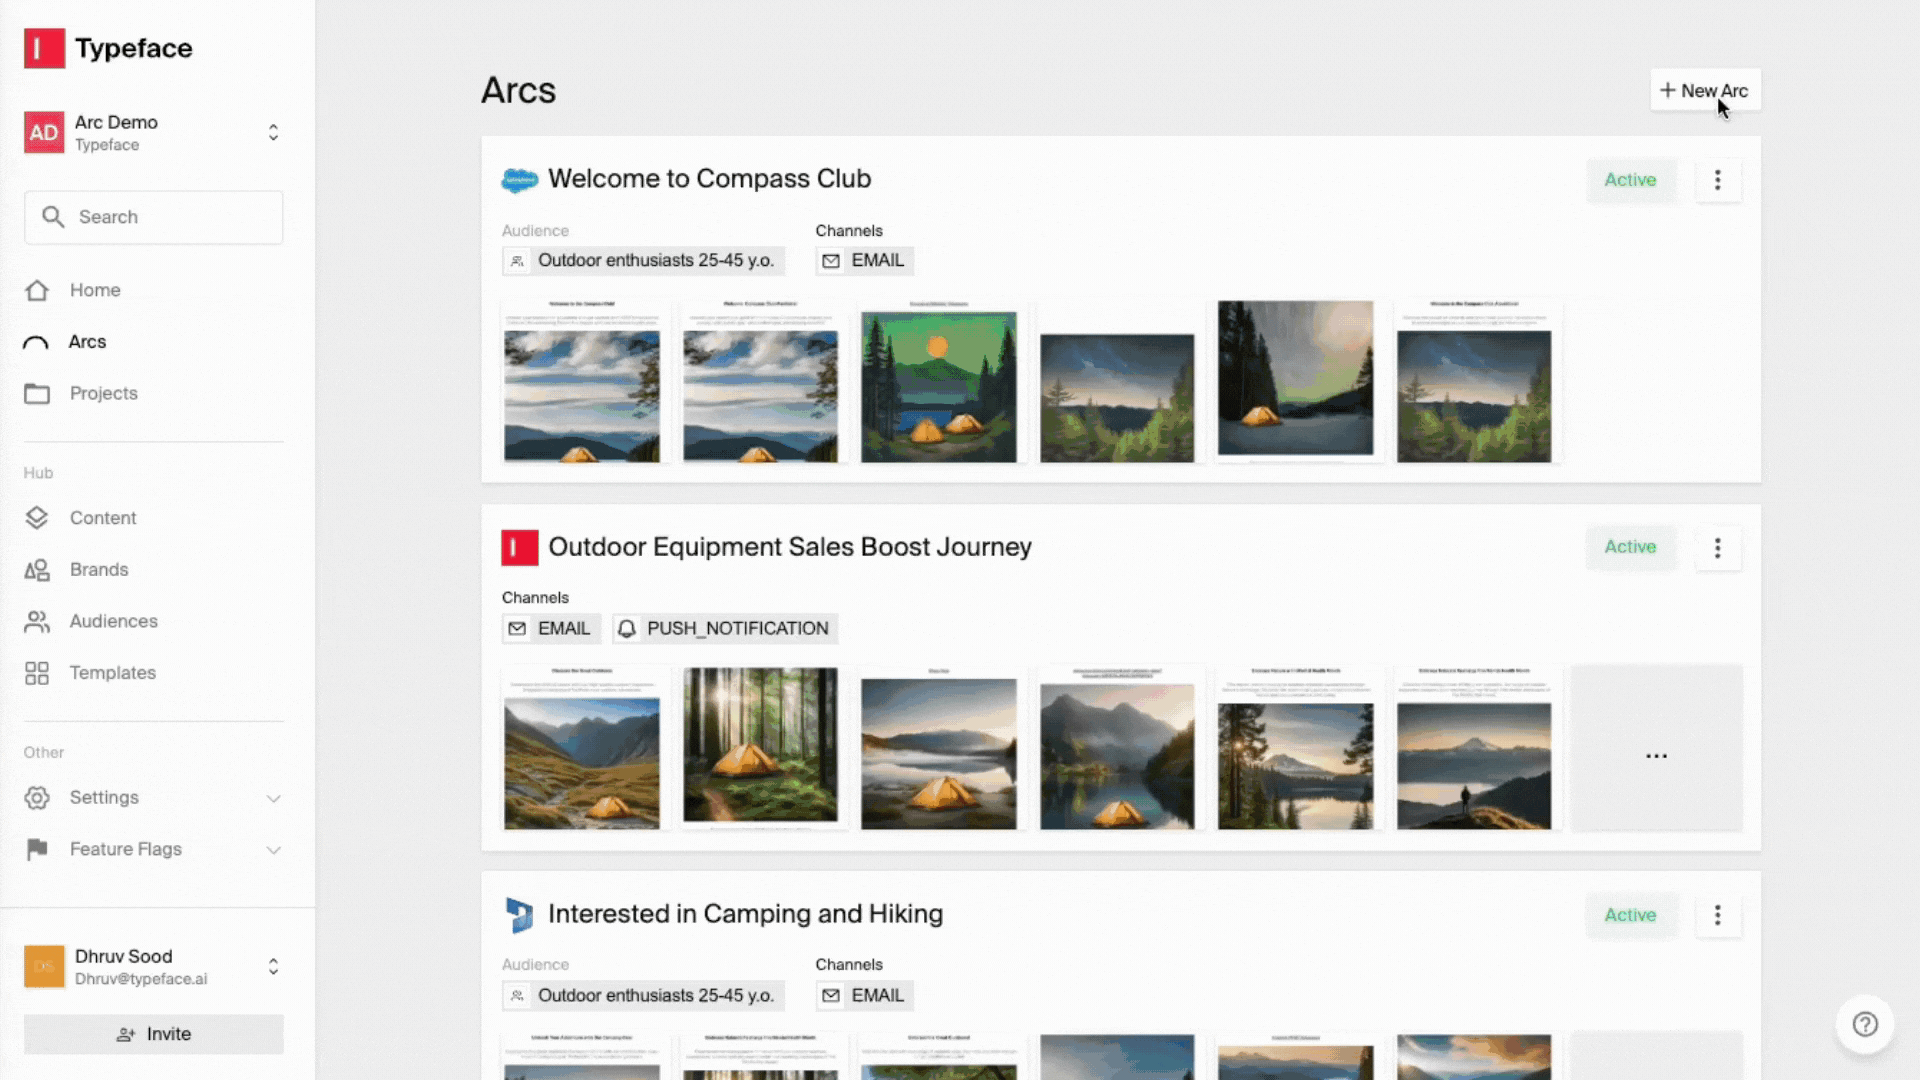Screen dimensions: 1920x1080
Task: Open the help bubble at bottom right
Action: (x=1864, y=1024)
